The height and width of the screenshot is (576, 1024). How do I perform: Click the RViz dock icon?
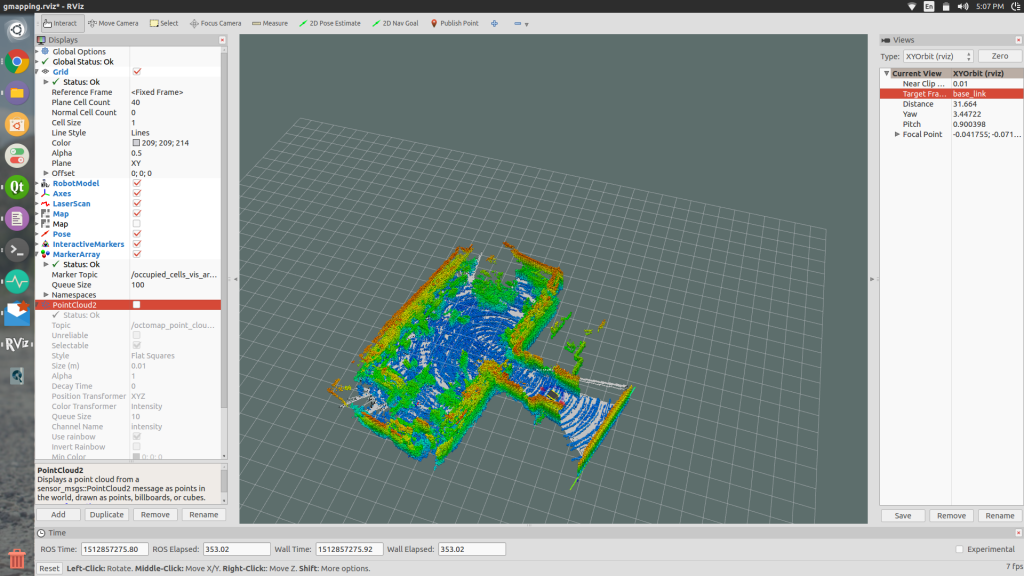[17, 344]
